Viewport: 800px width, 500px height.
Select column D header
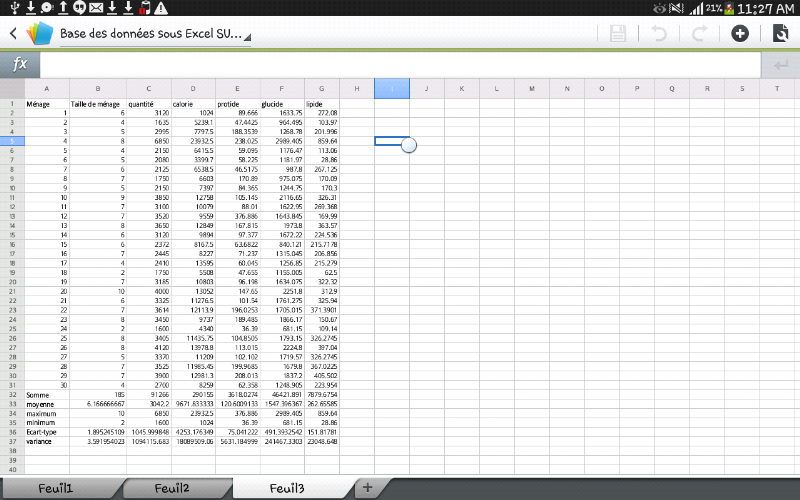coord(192,89)
